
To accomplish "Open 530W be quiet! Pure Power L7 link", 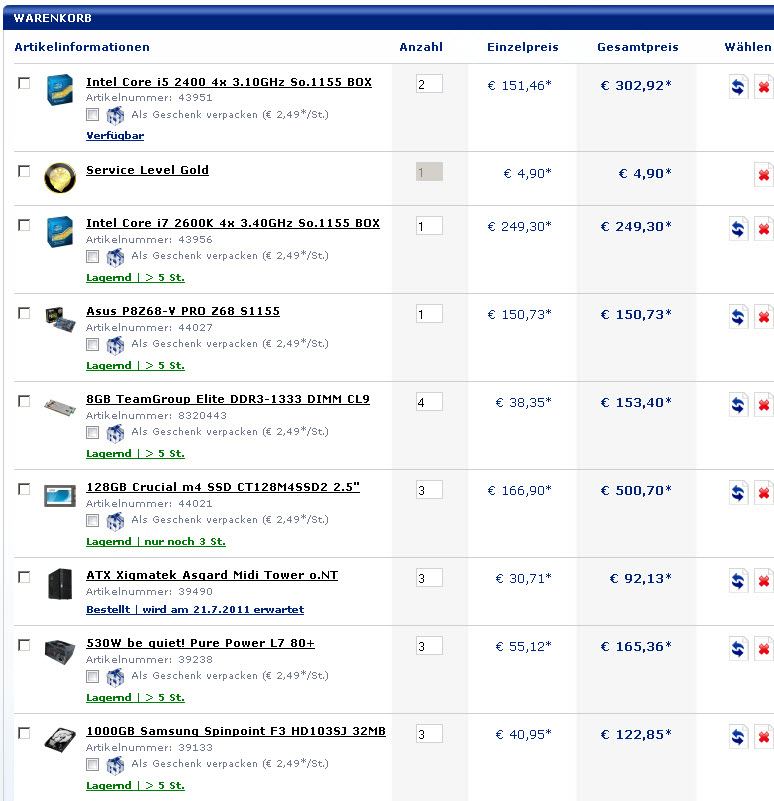I will tap(200, 643).
